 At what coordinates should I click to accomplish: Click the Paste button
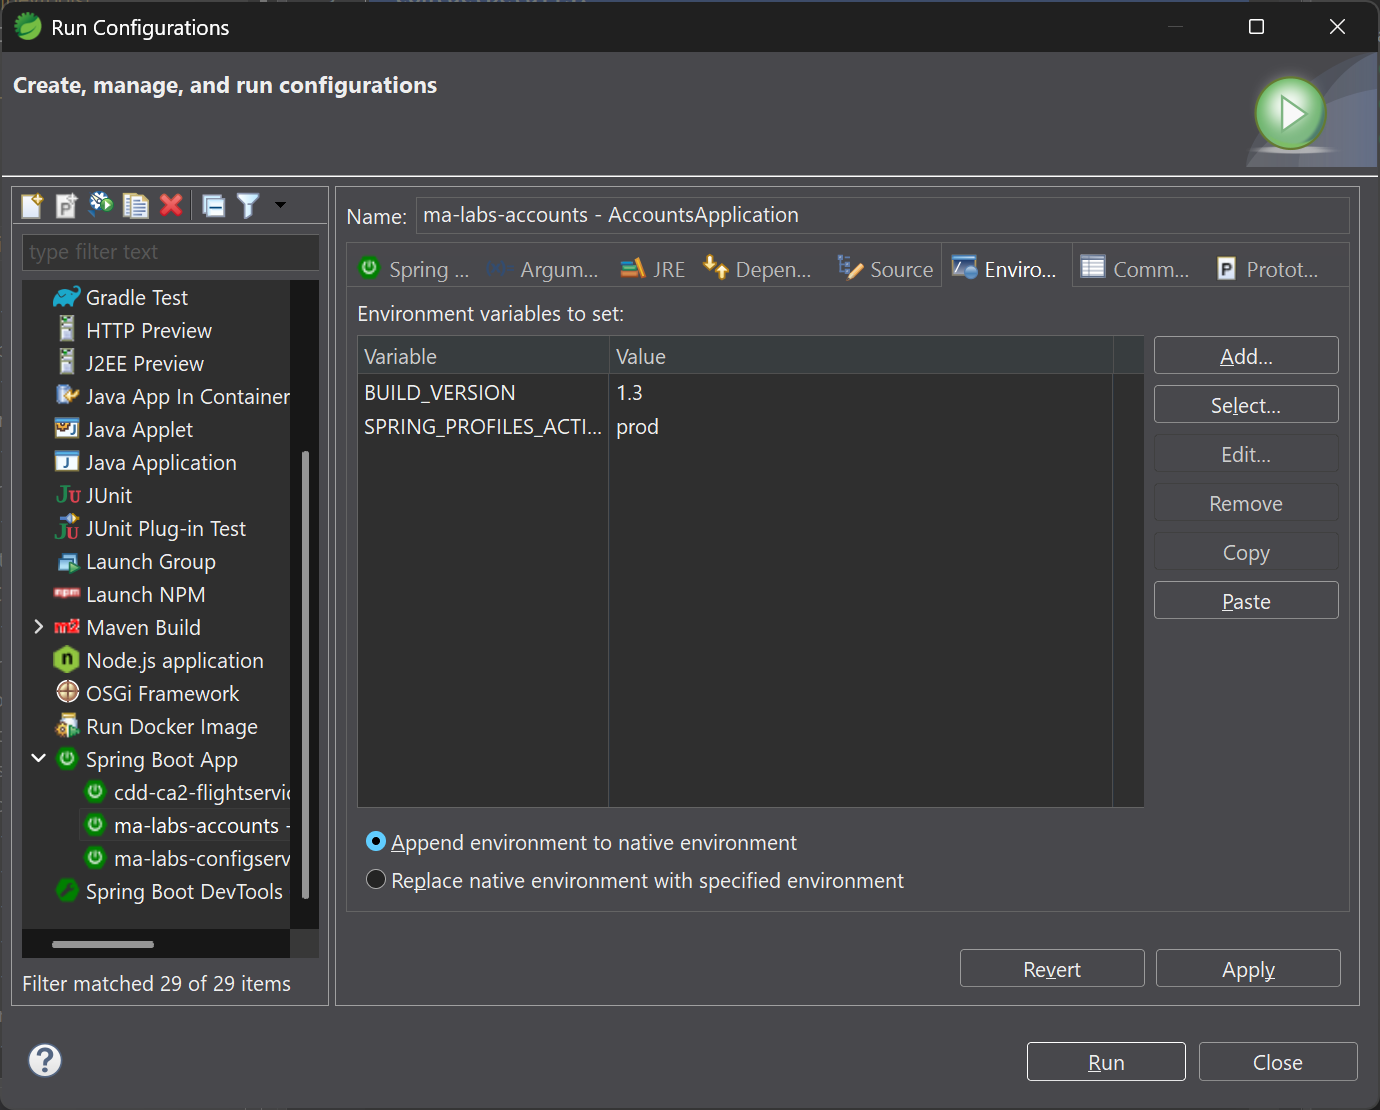(1246, 601)
